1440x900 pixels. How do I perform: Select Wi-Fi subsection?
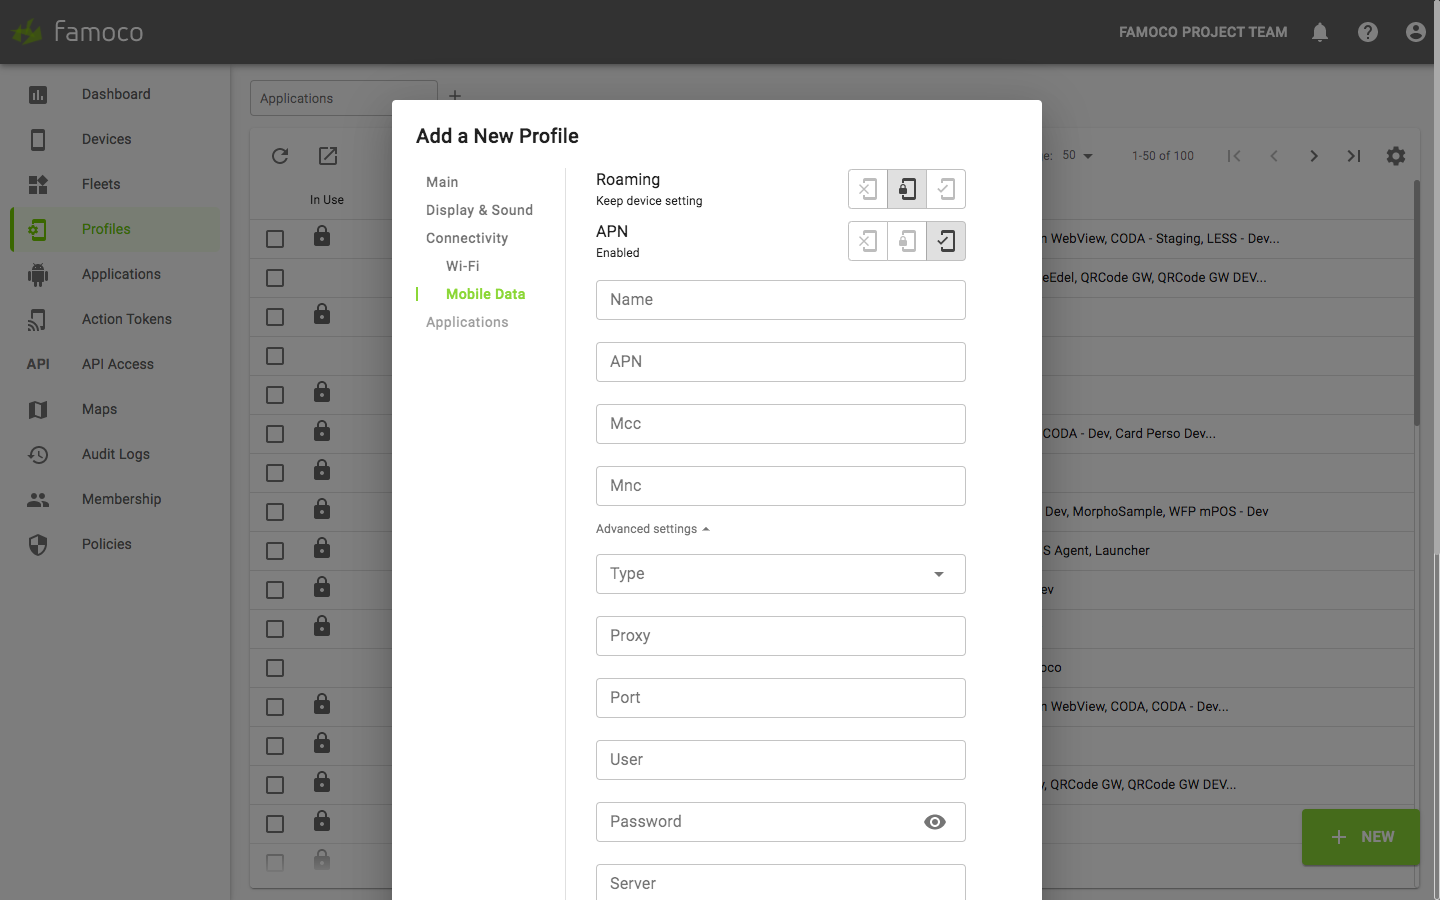point(463,266)
